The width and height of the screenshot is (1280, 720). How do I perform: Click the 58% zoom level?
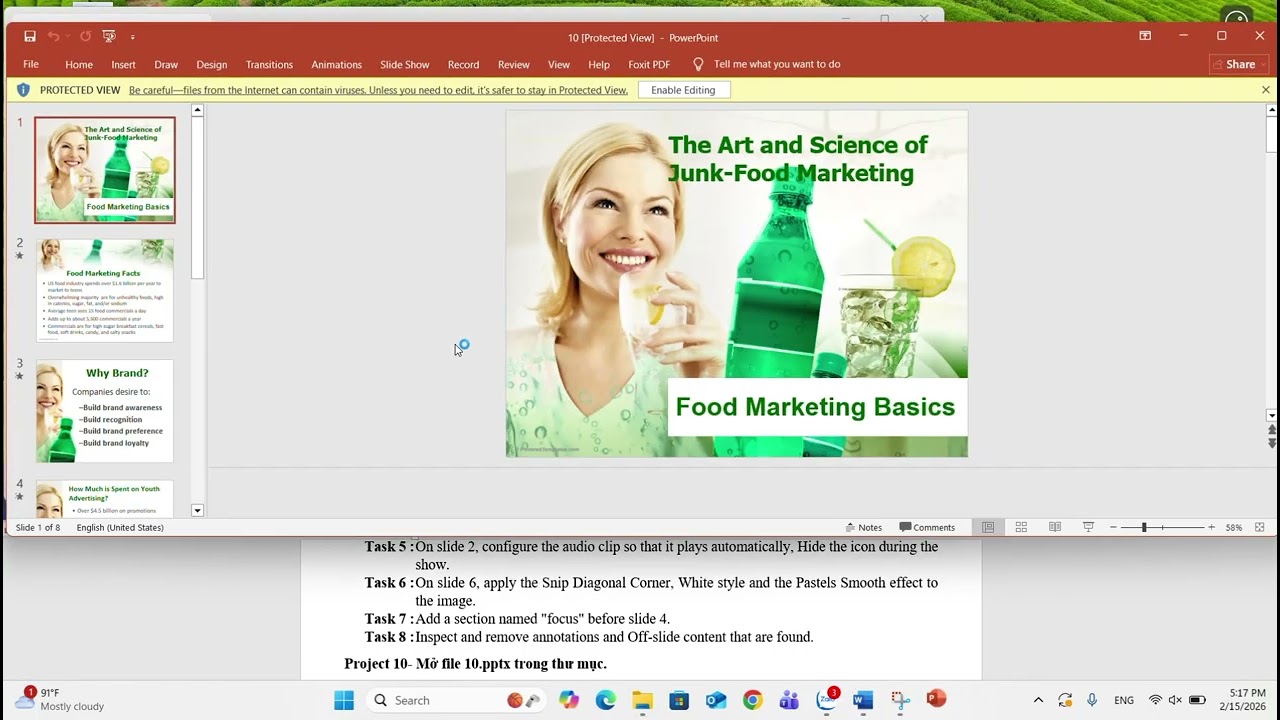[x=1233, y=527]
